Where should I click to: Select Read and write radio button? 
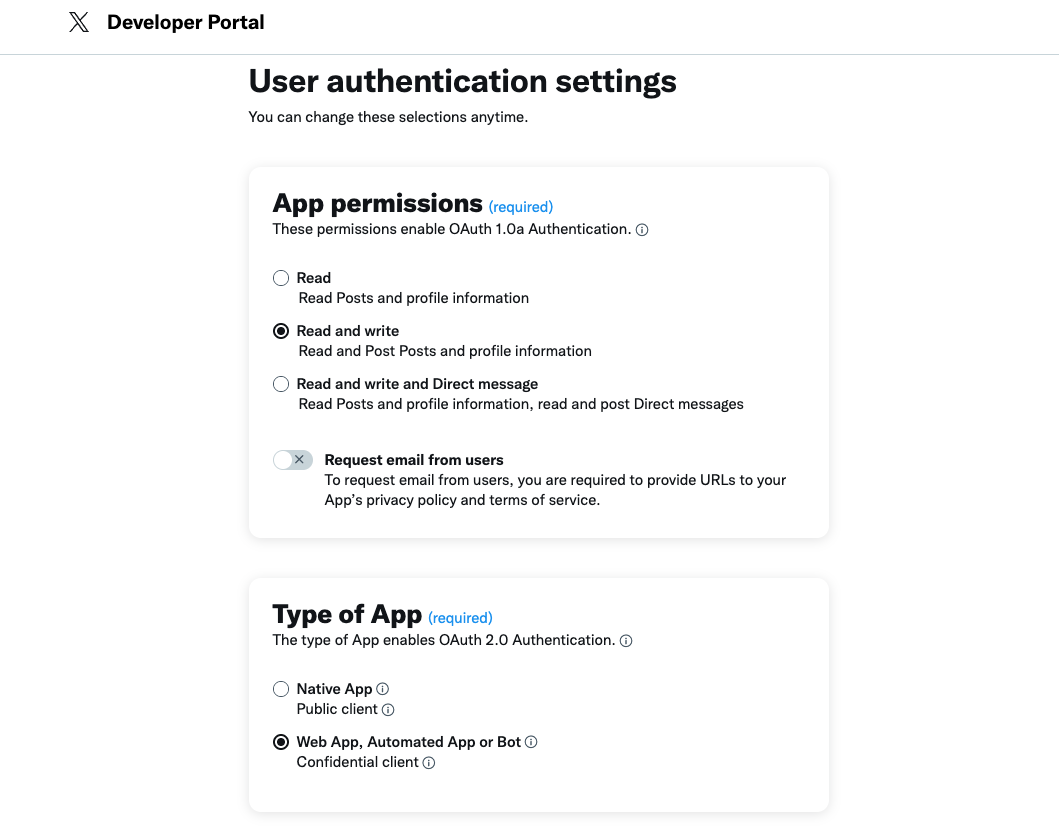pos(281,331)
